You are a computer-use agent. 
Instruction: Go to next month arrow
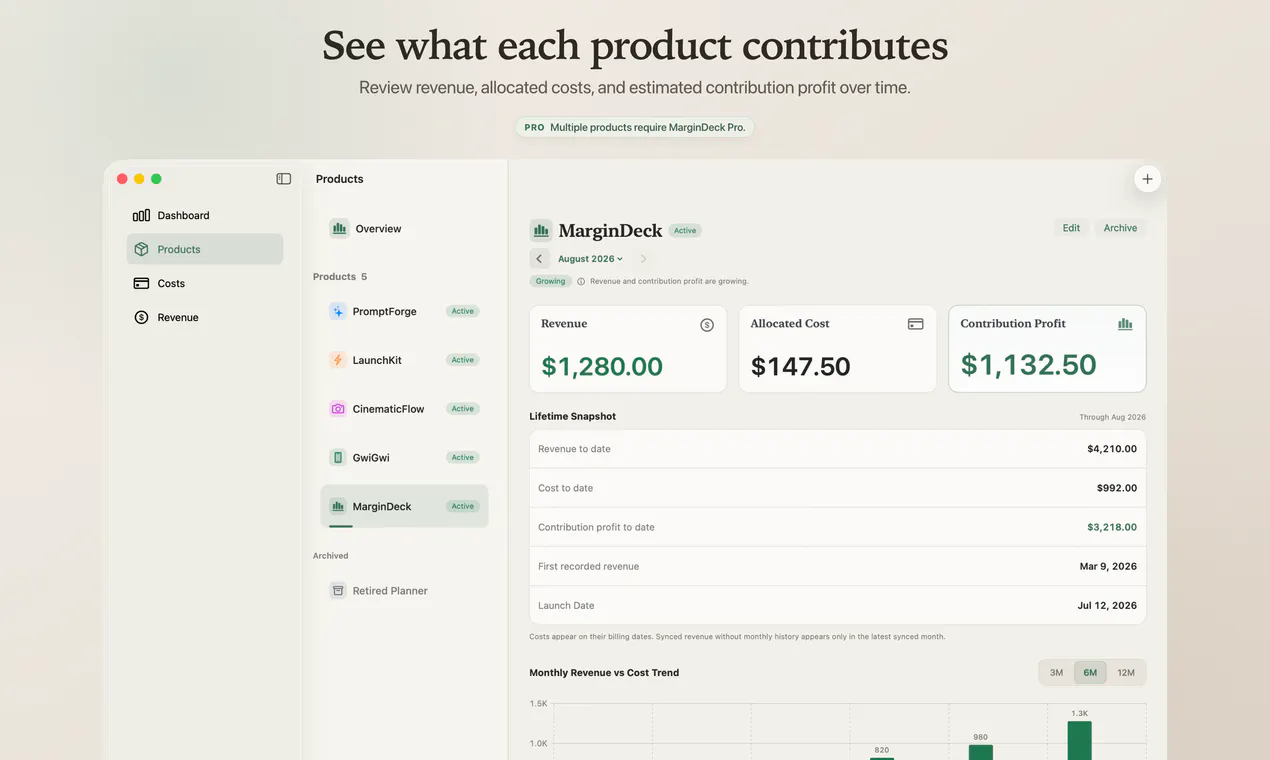(643, 259)
